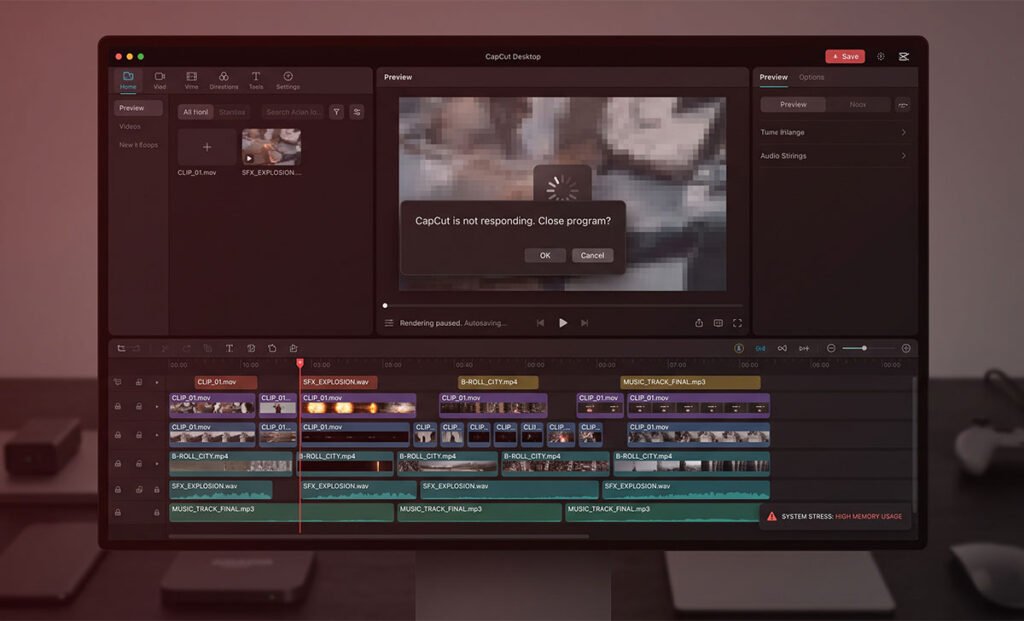
Task: Click the small icon button next to Noox
Action: (x=903, y=104)
